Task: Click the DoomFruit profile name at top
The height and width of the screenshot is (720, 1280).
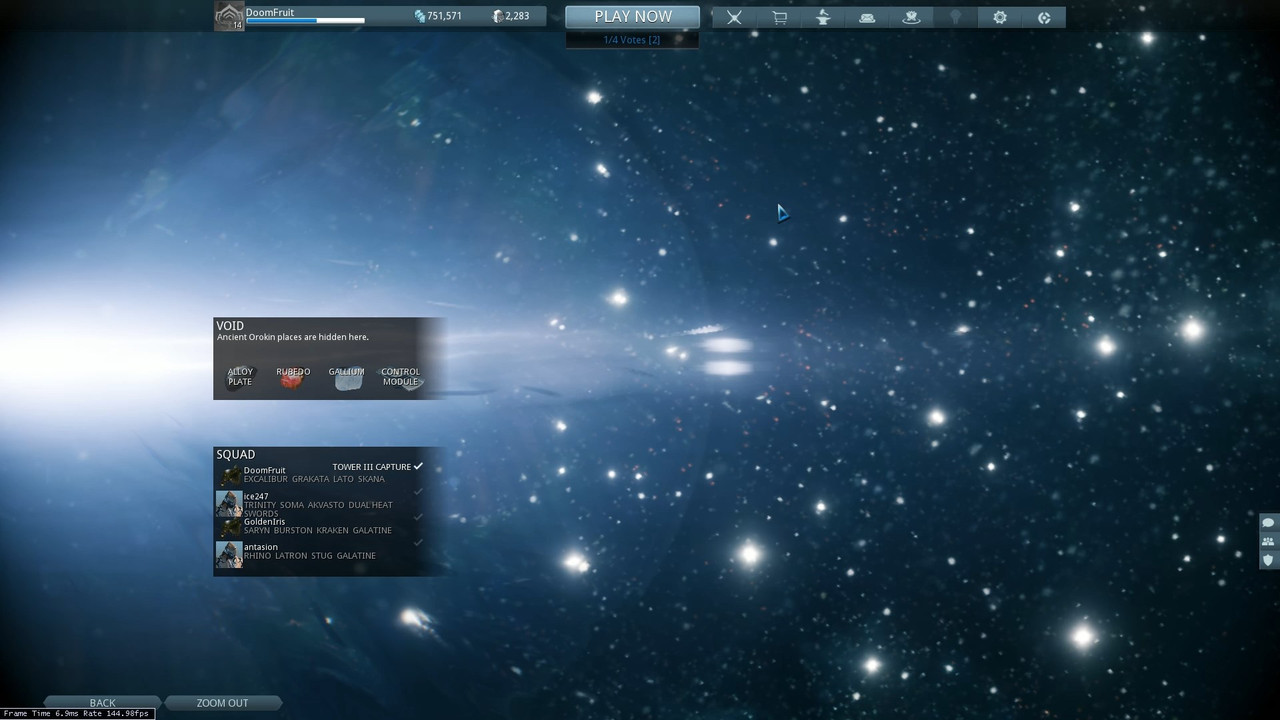Action: coord(268,12)
